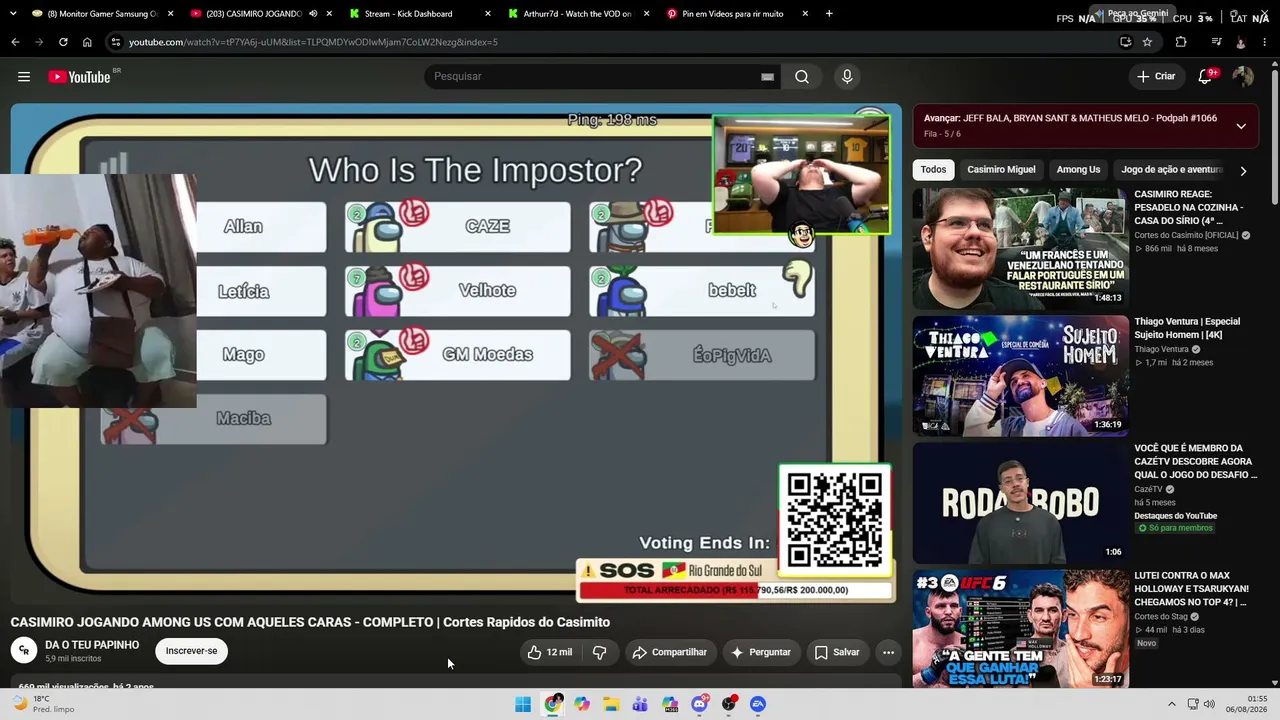1280x720 pixels.
Task: Open more actions (three dots) menu
Action: pyautogui.click(x=888, y=652)
